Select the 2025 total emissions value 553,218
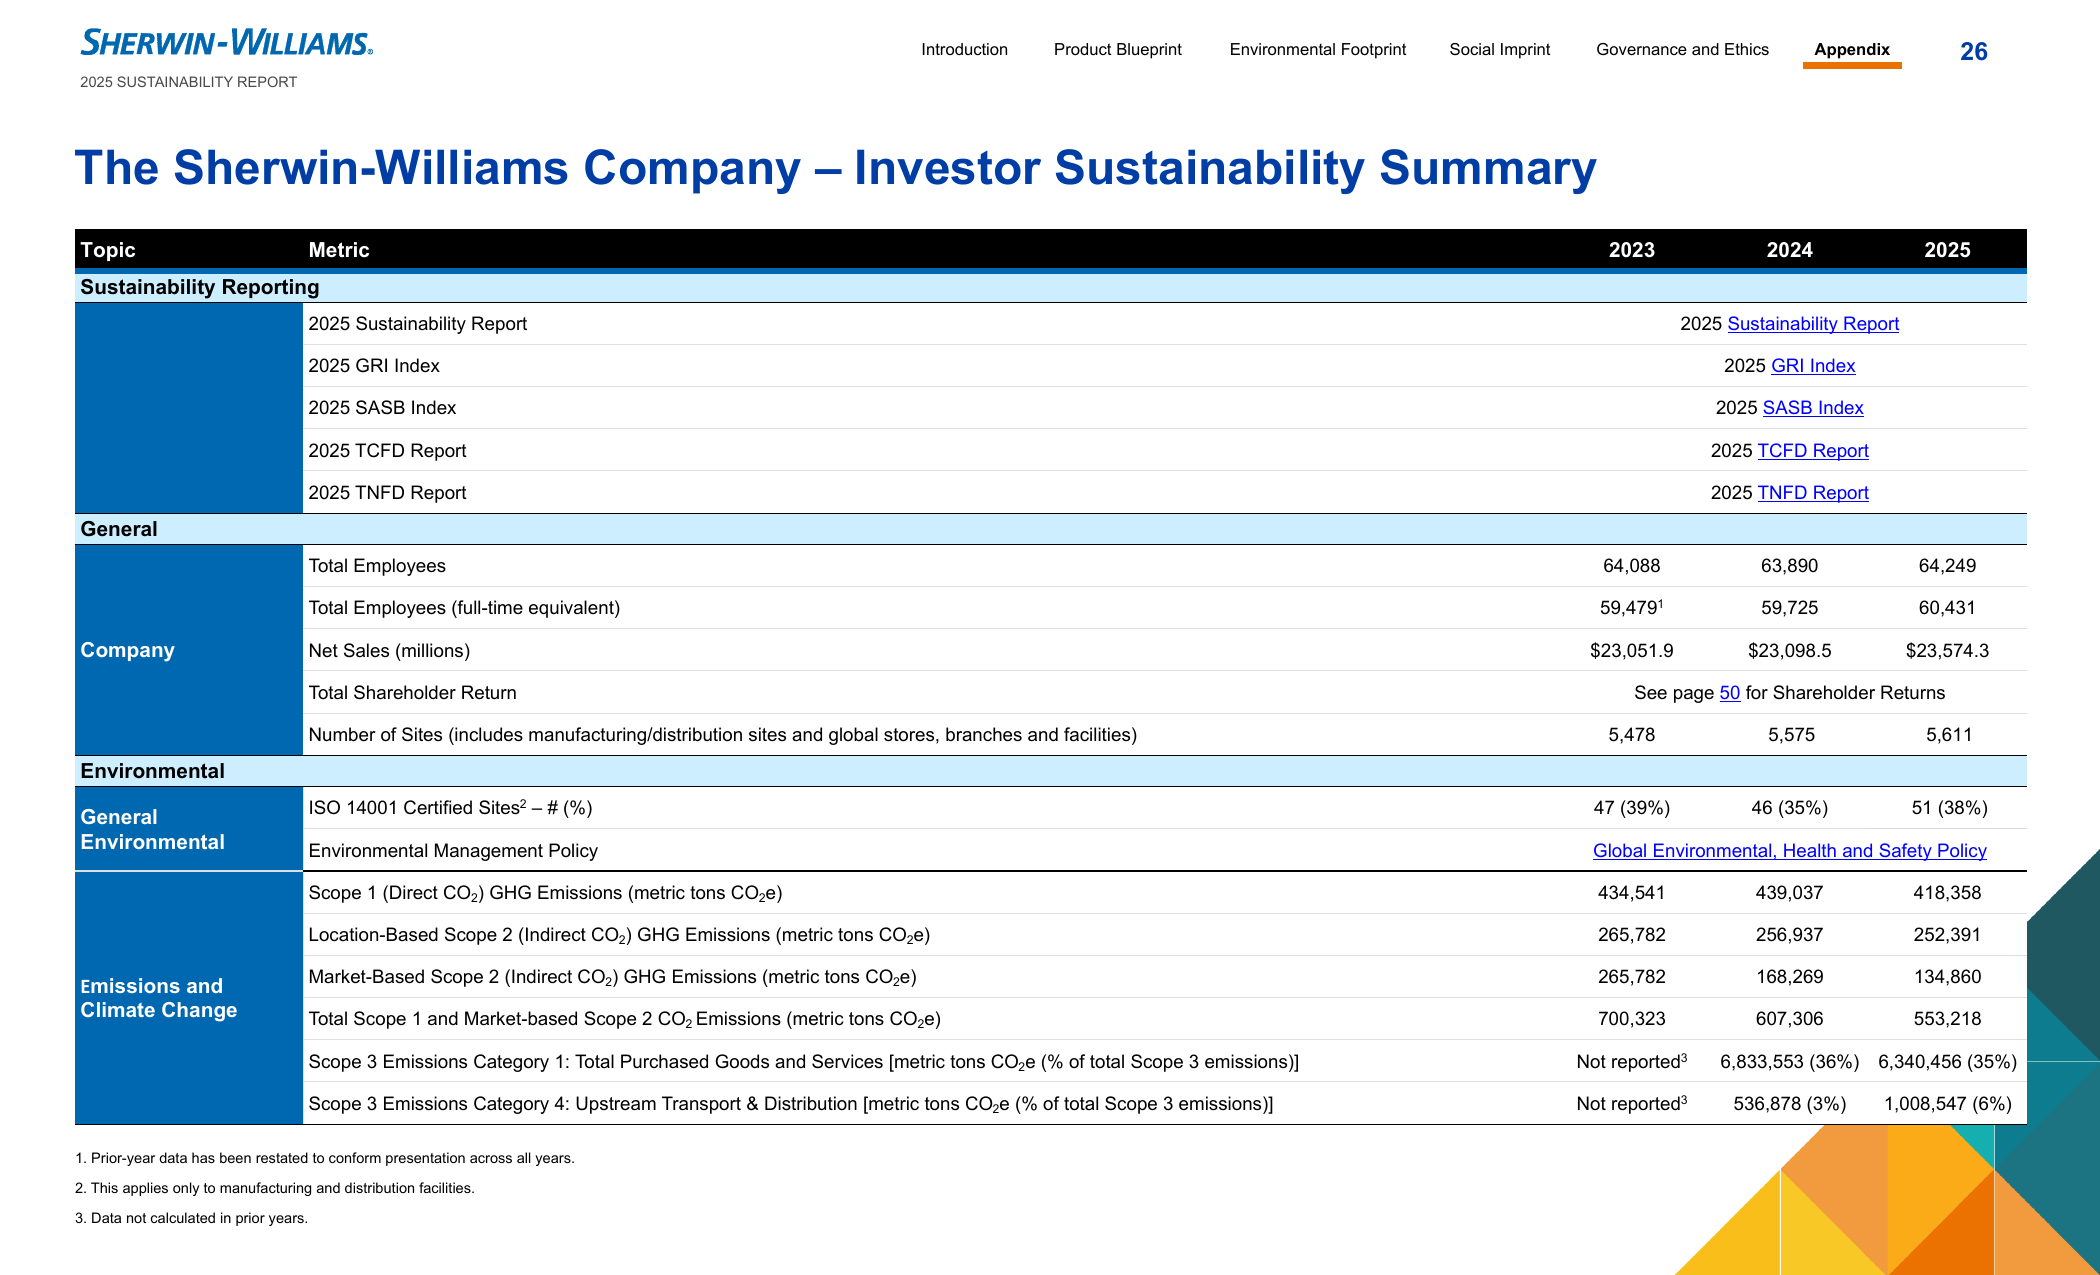This screenshot has height=1275, width=2100. pos(1947,1019)
